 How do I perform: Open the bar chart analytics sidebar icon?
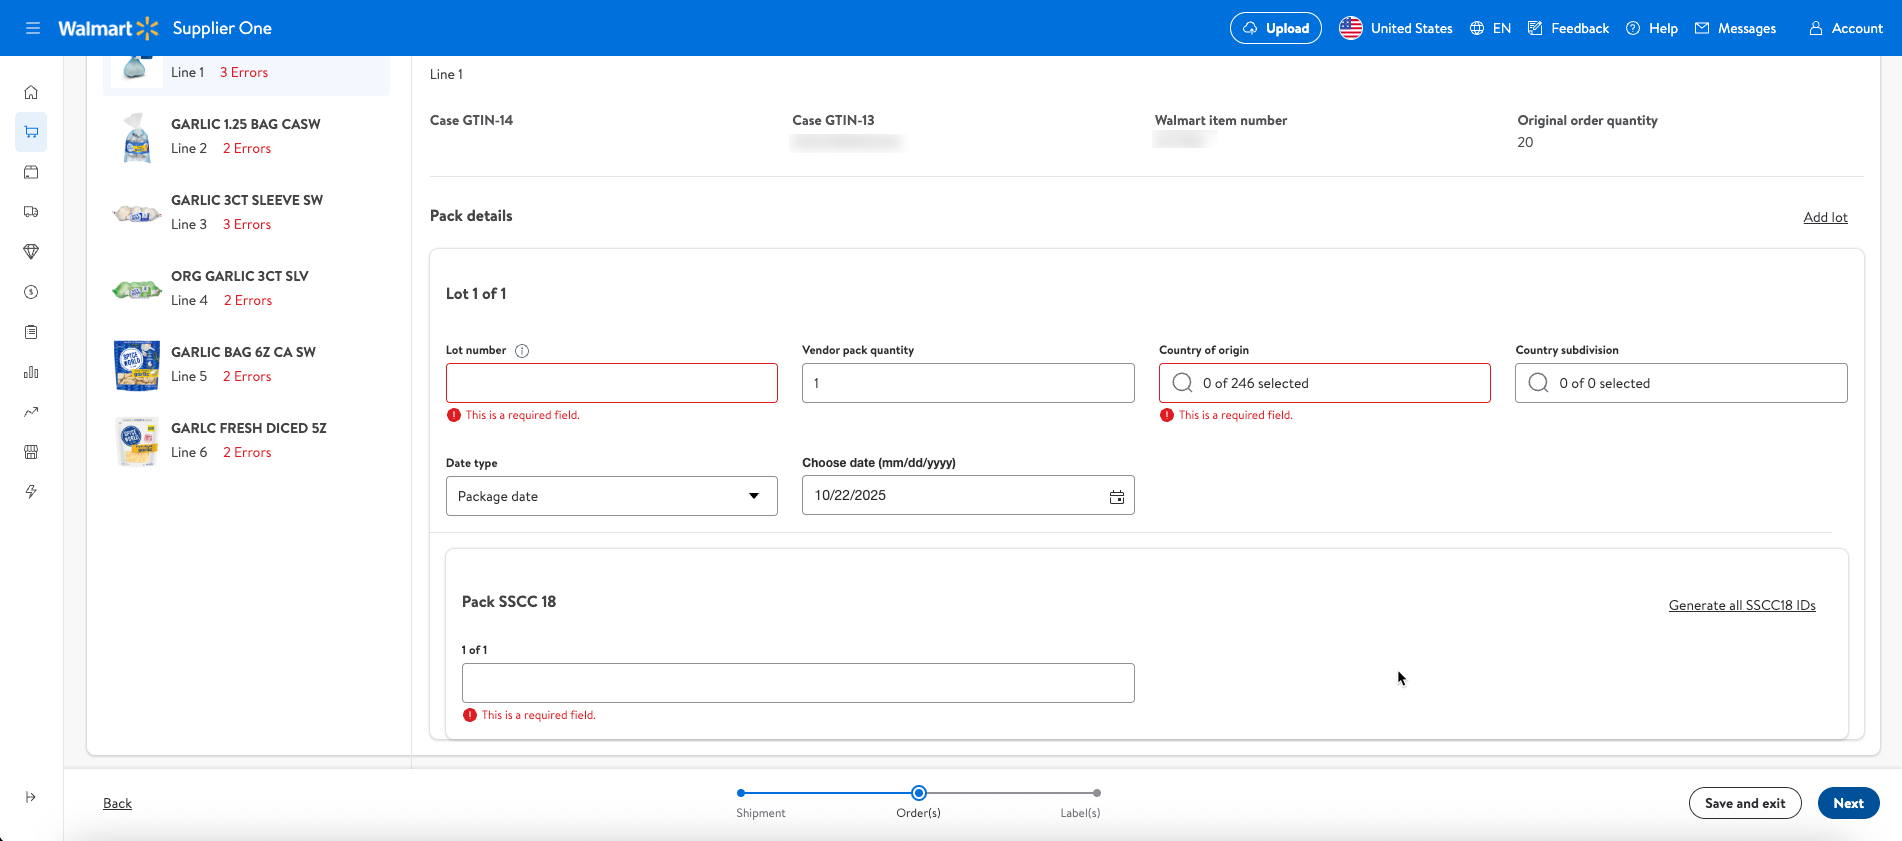(x=31, y=372)
